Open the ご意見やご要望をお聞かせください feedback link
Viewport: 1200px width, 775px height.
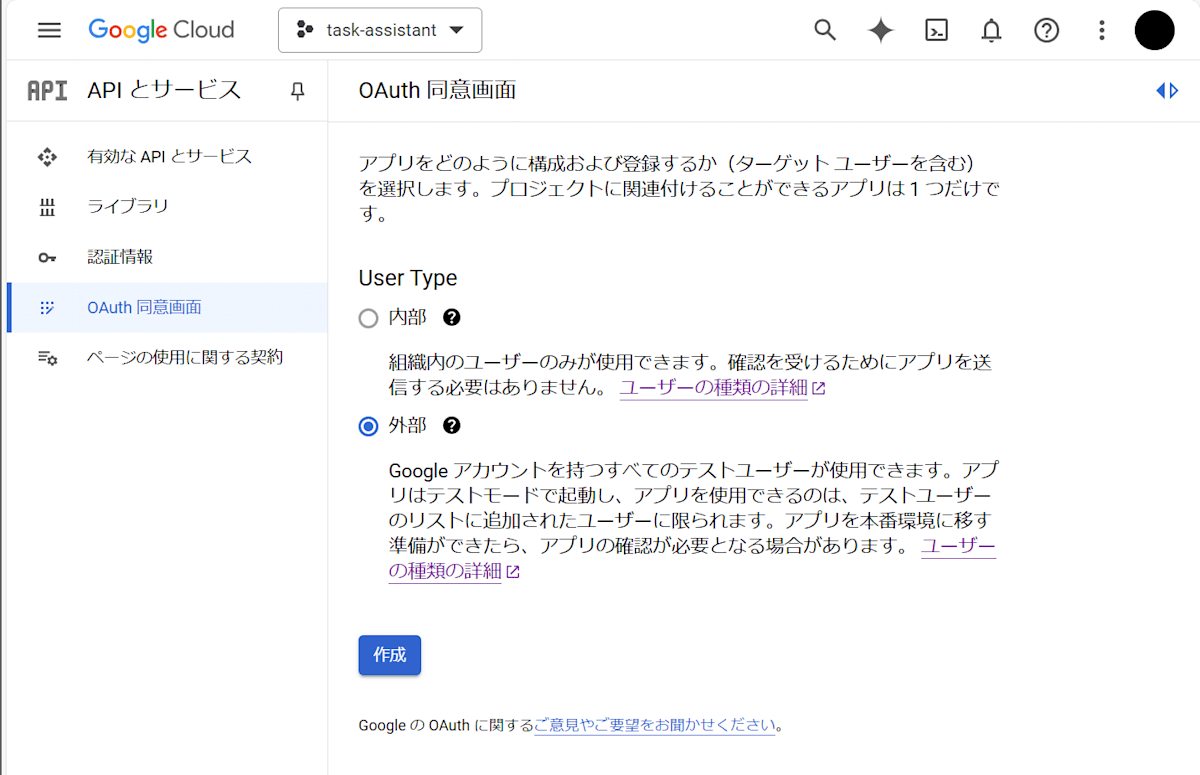pos(655,725)
